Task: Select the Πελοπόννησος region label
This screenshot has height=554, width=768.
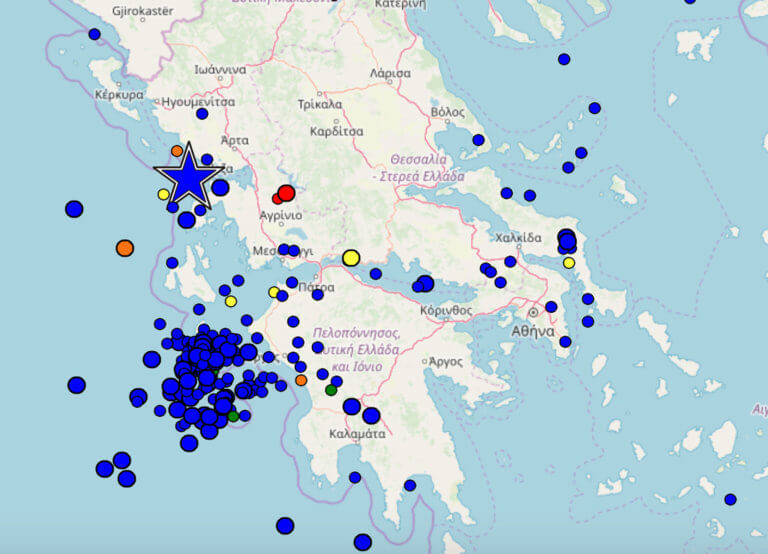Action: [356, 332]
